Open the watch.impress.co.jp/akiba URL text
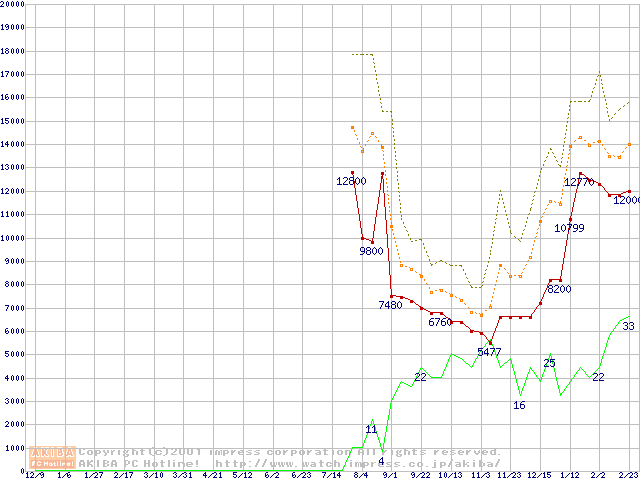 (358, 463)
